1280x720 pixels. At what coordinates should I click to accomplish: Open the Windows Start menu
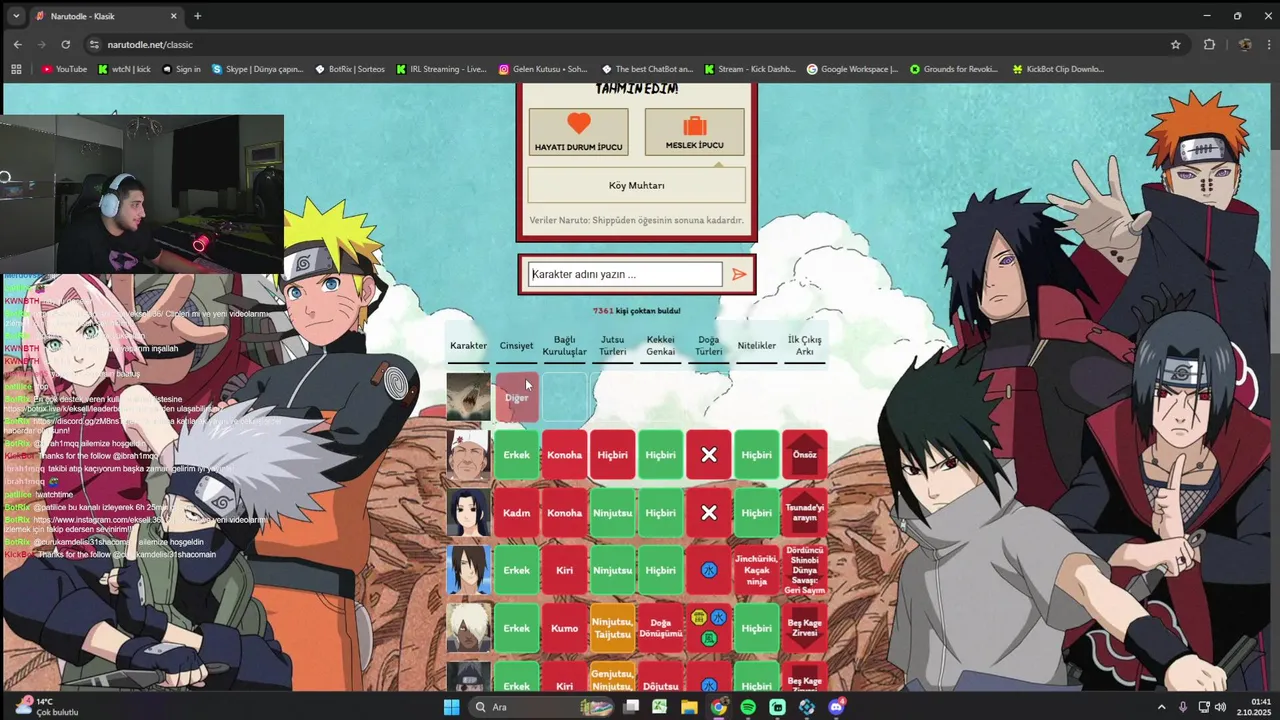tap(451, 707)
